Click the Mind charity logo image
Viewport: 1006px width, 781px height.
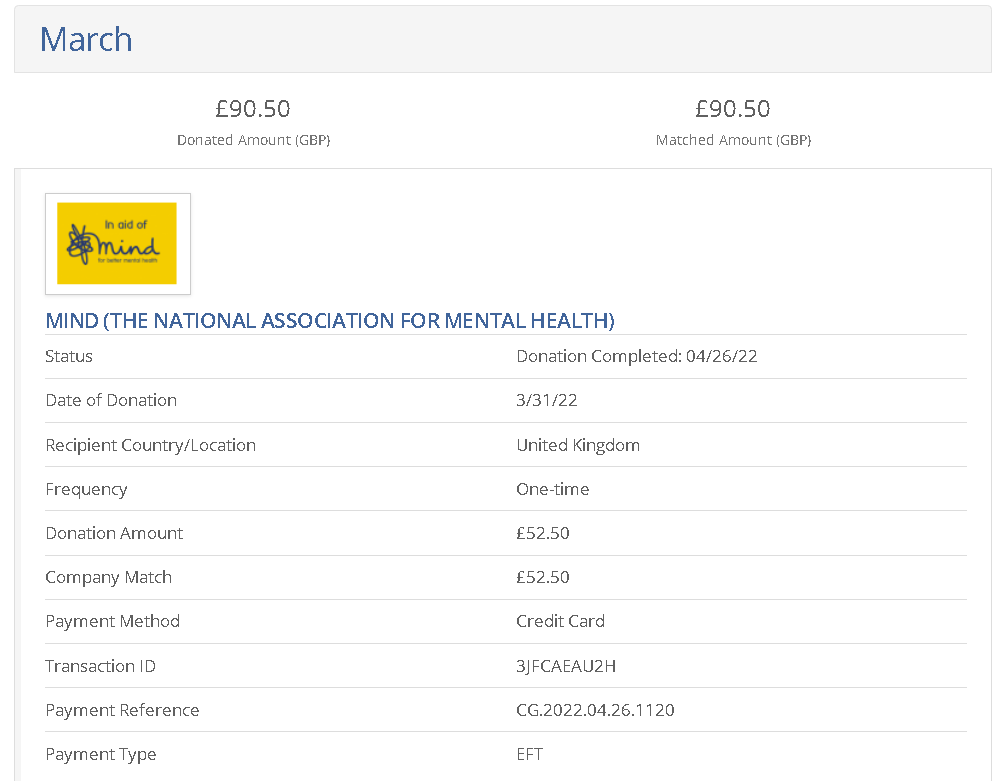tap(117, 243)
